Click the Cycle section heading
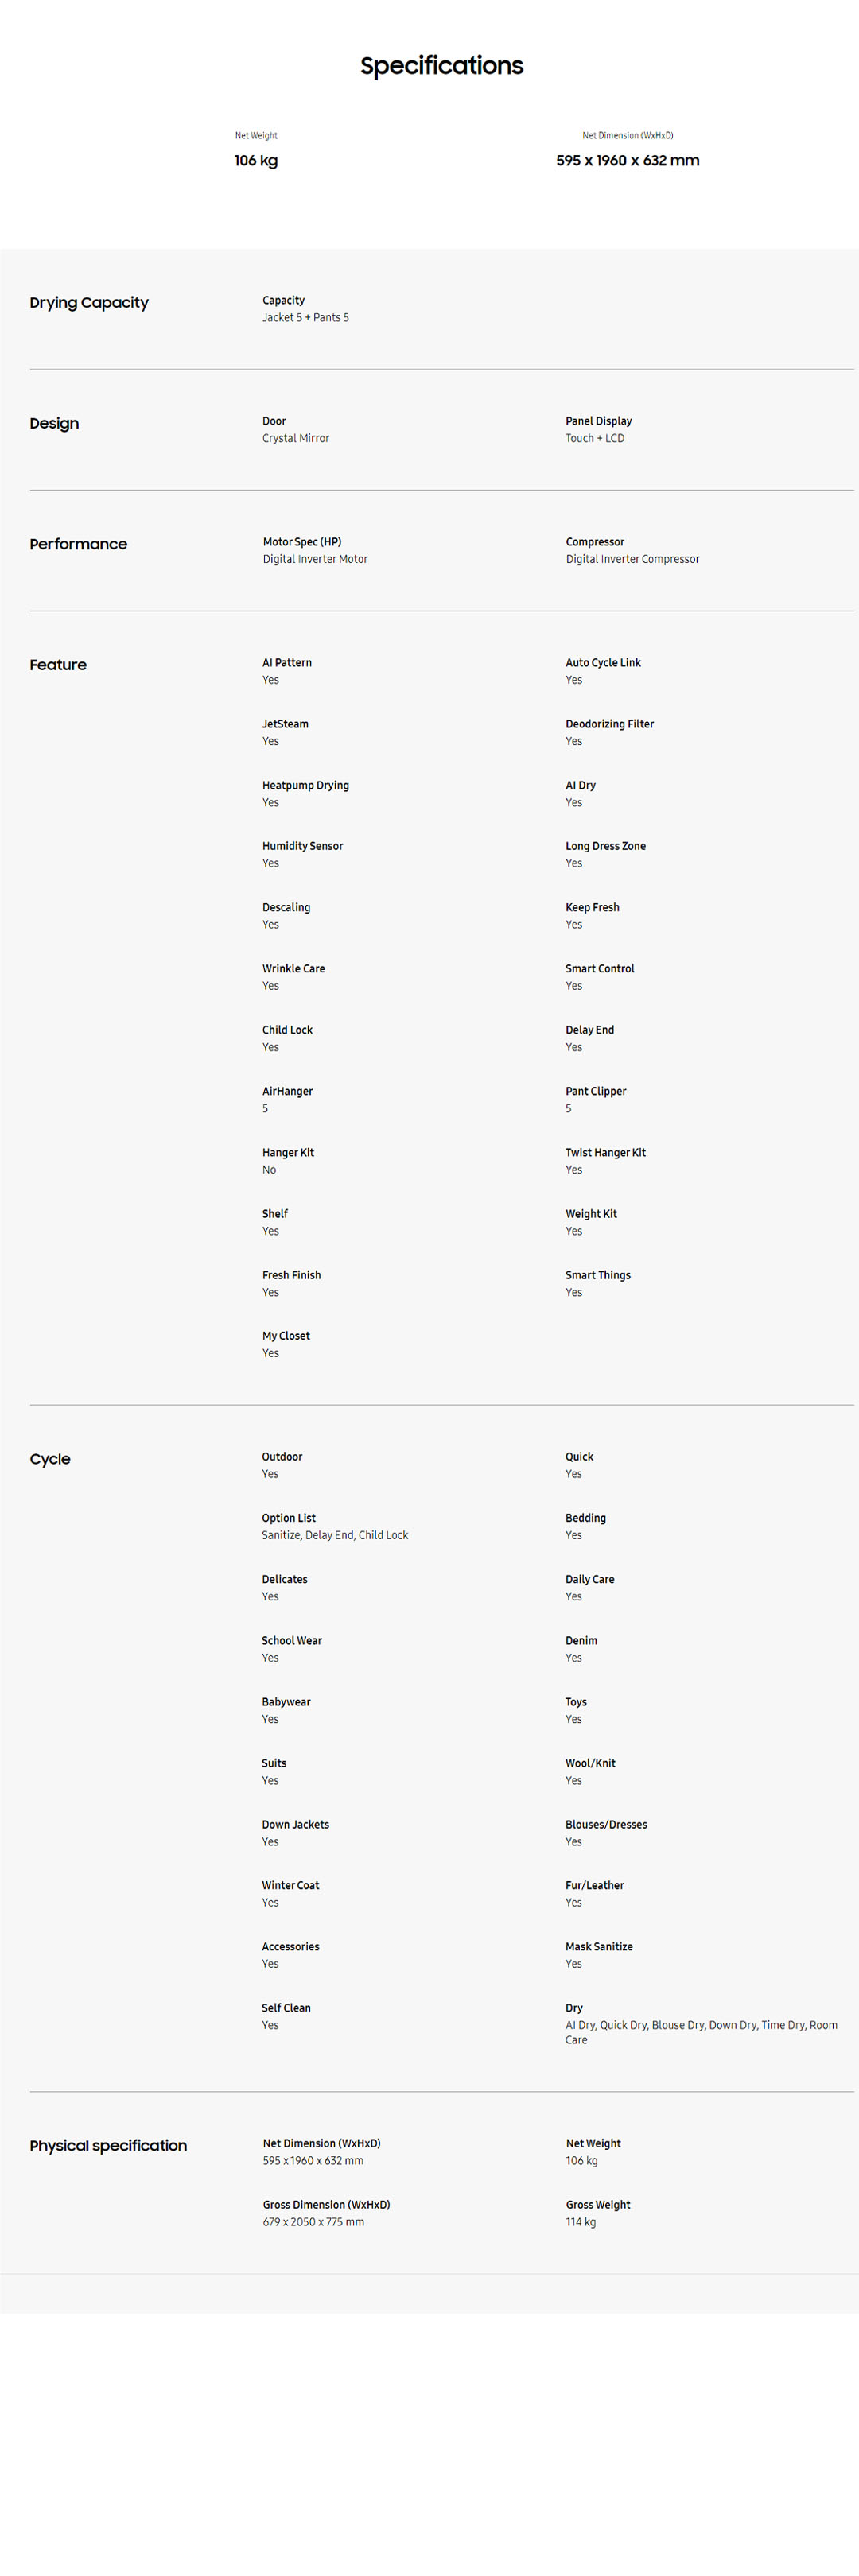859x2576 pixels. [x=50, y=1459]
